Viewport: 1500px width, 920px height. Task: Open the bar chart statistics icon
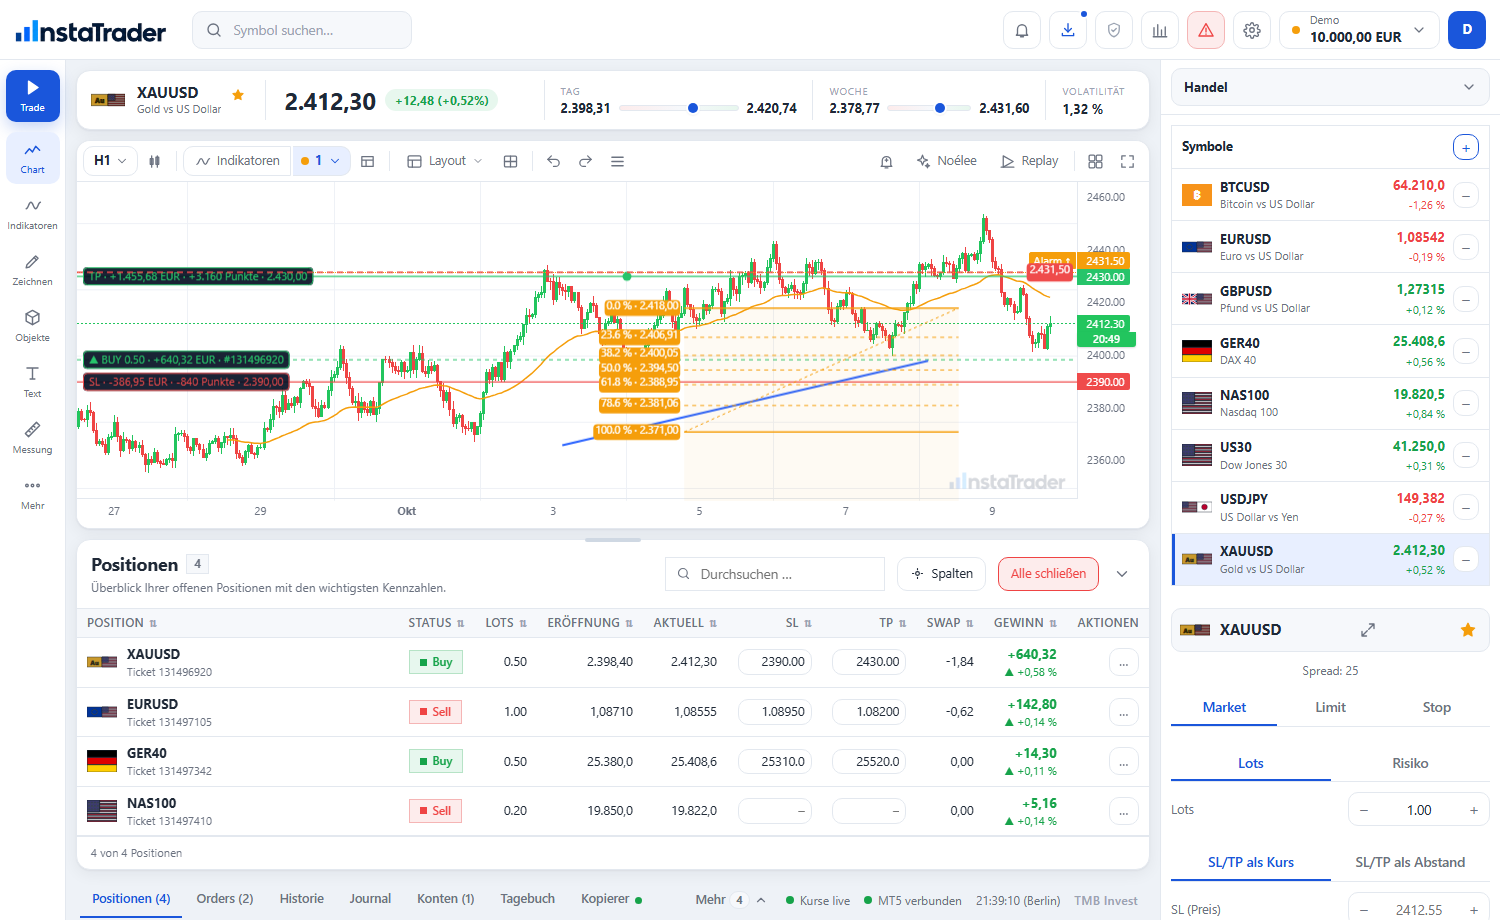pyautogui.click(x=1160, y=30)
